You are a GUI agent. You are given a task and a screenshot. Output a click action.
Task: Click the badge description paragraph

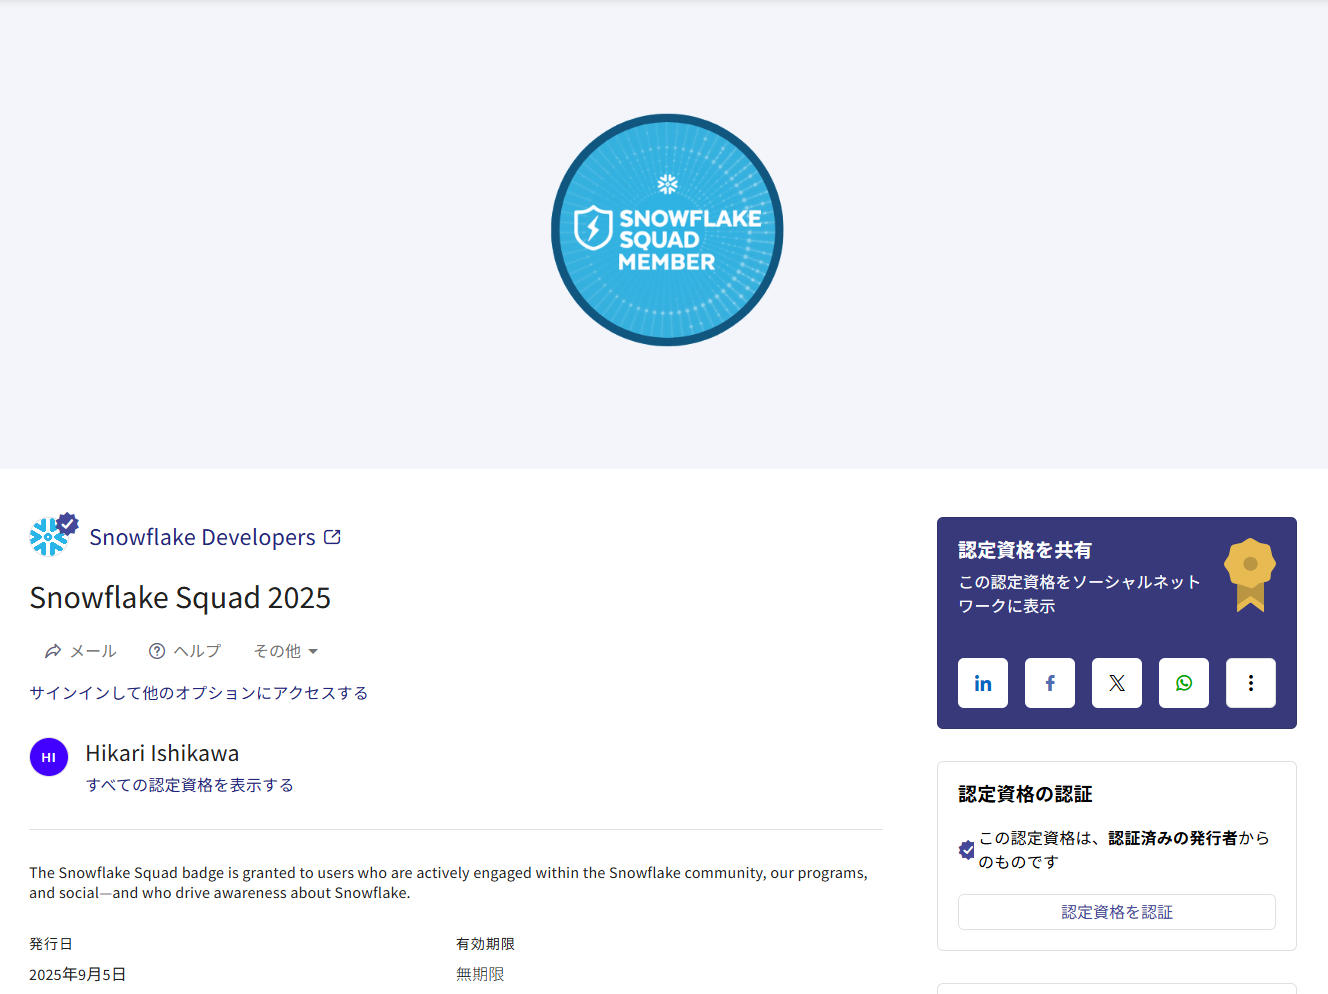click(448, 883)
